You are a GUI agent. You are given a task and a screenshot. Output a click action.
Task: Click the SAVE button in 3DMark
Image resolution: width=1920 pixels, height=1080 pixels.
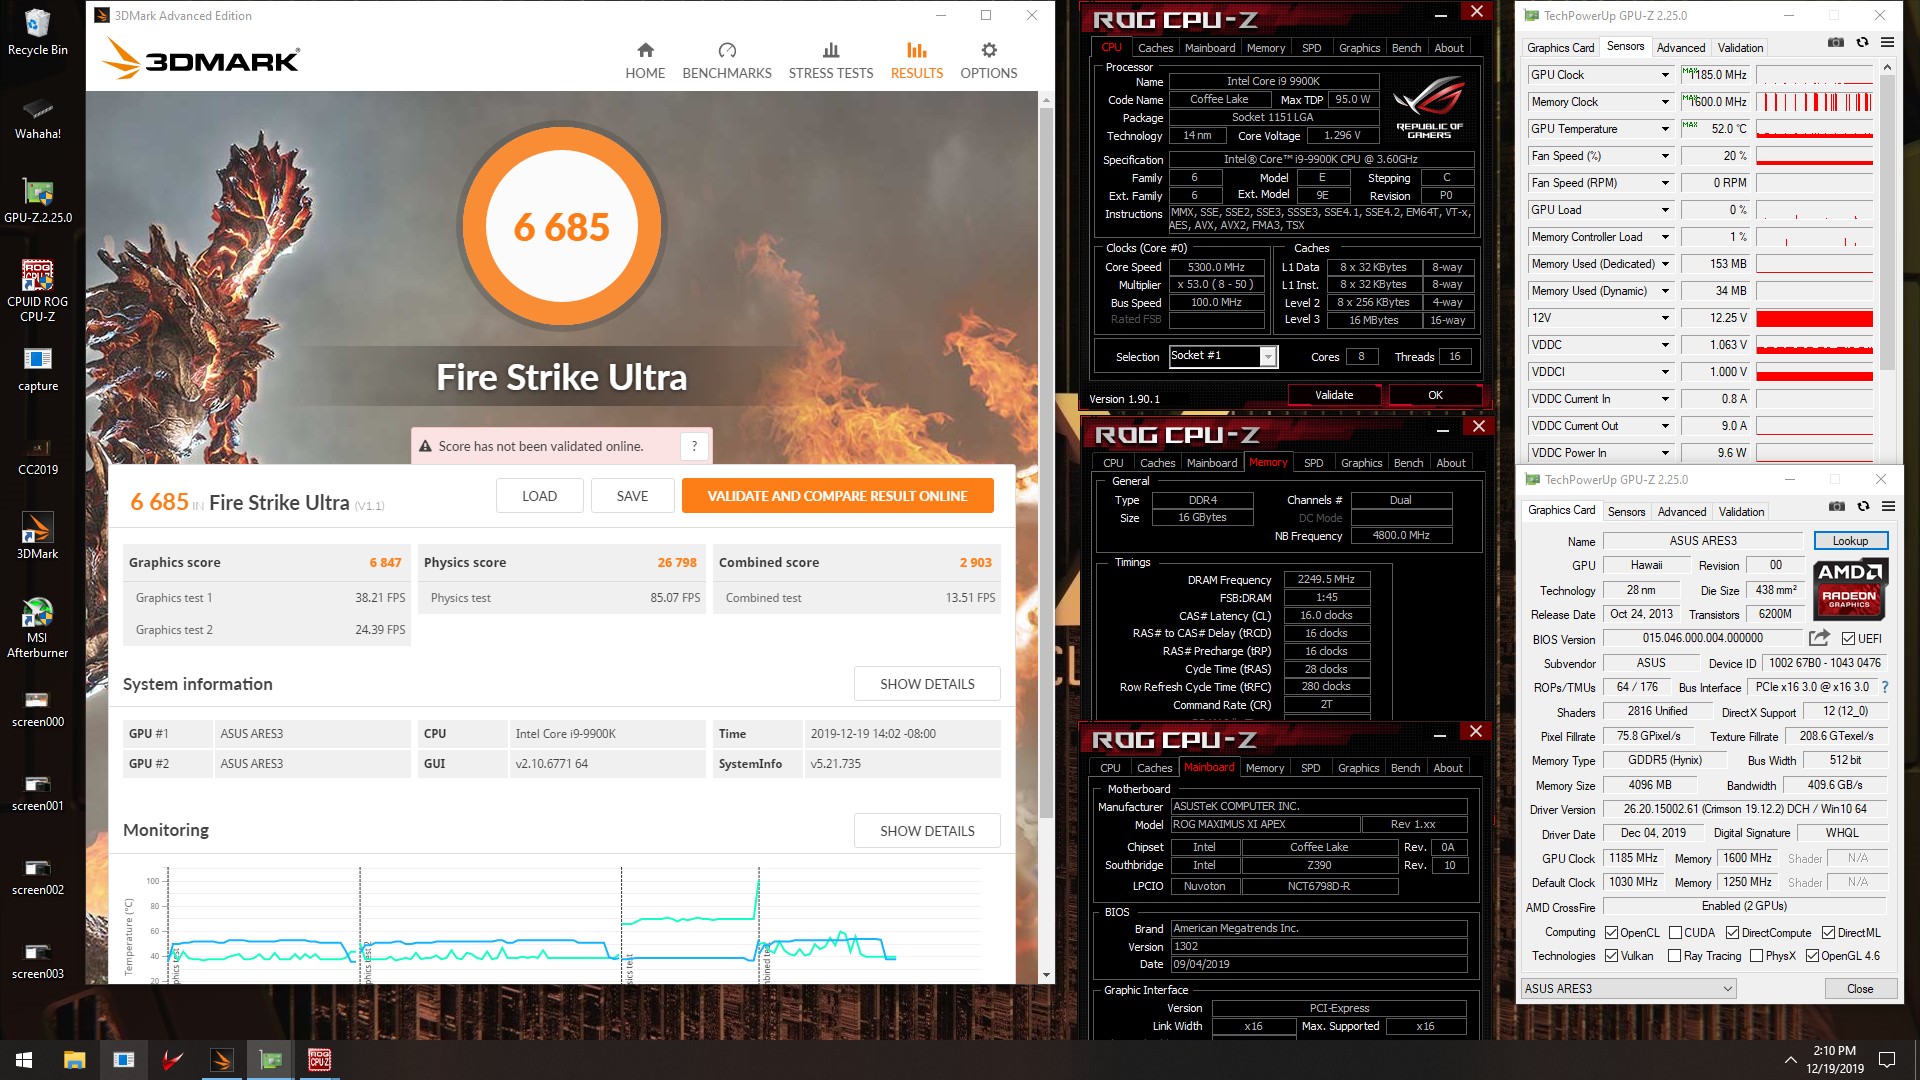point(632,496)
